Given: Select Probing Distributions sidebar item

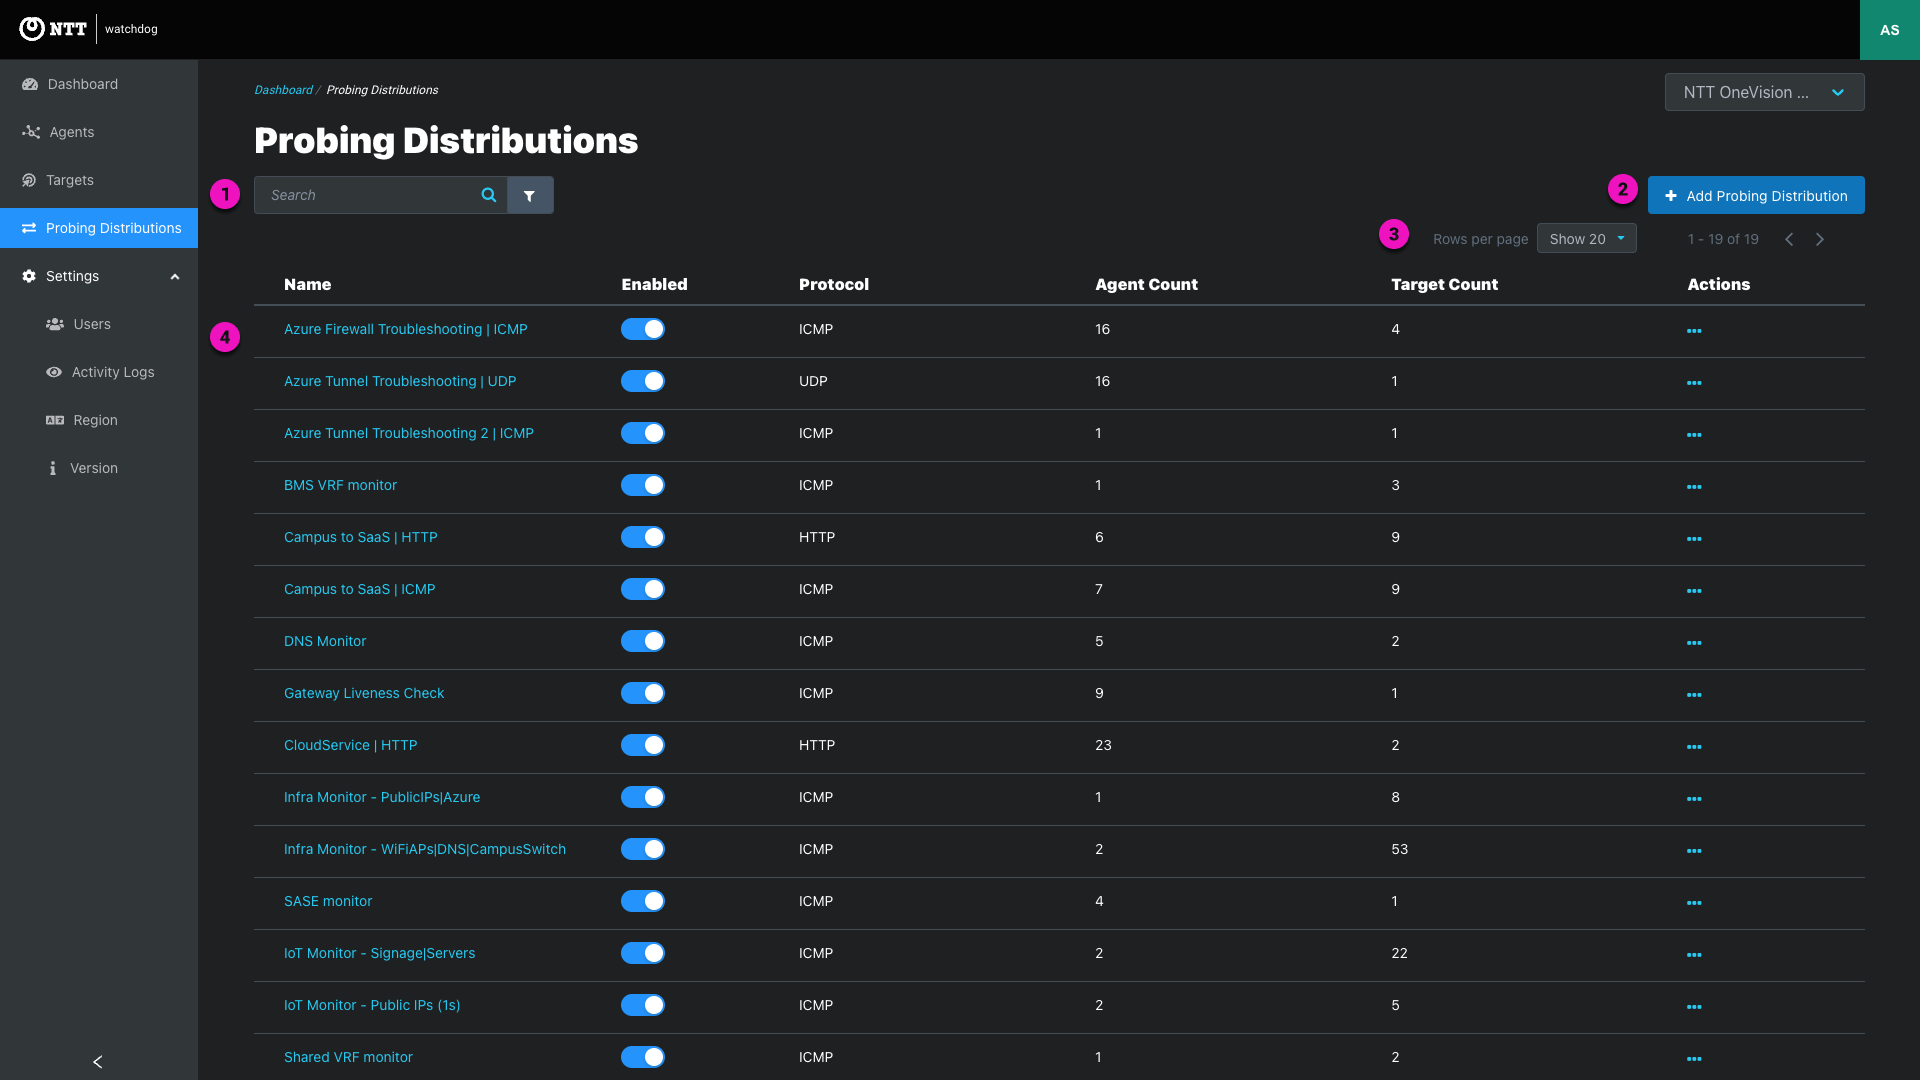Looking at the screenshot, I should [x=99, y=228].
